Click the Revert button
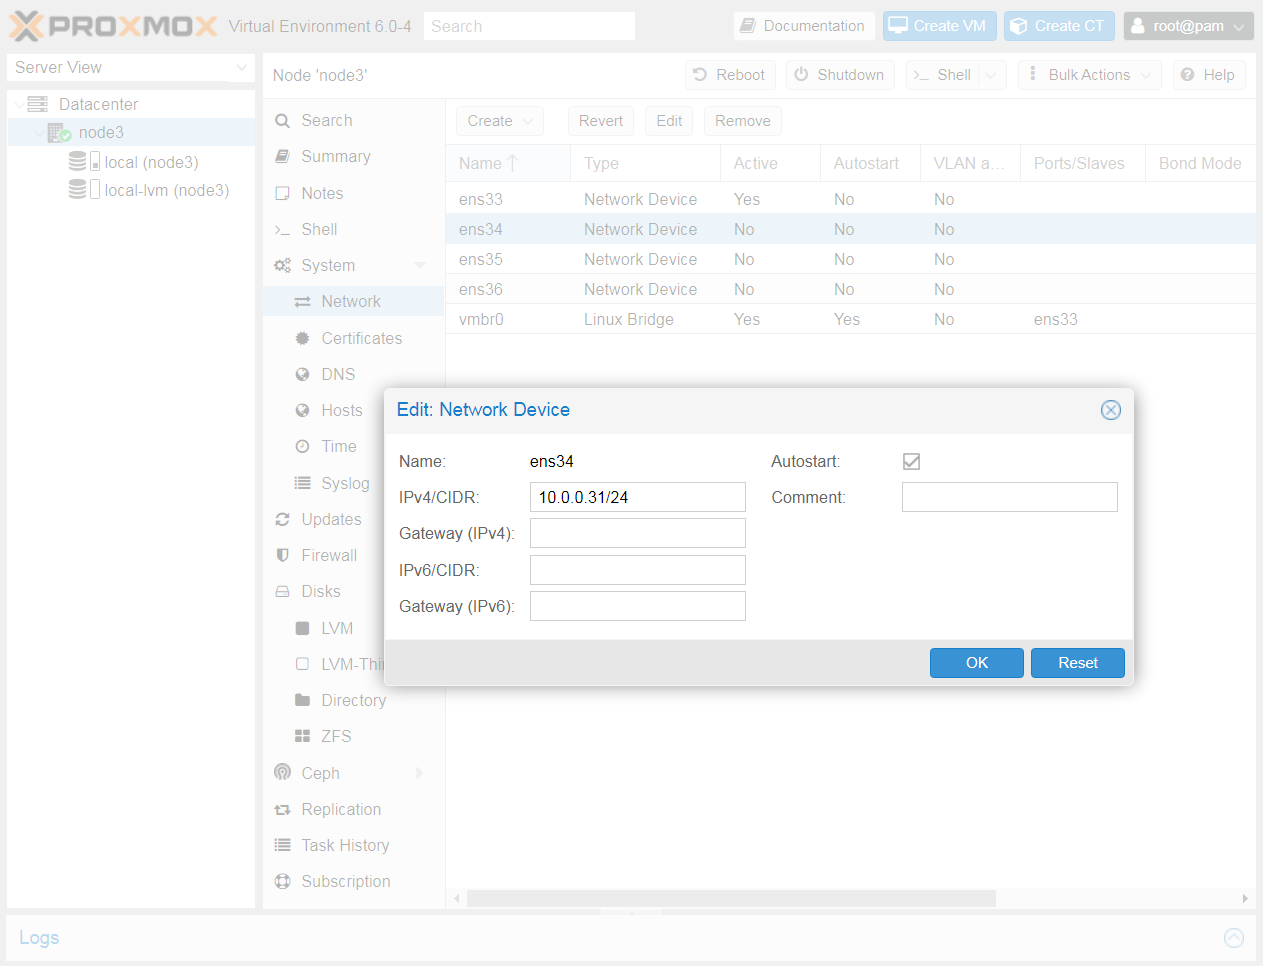Image resolution: width=1263 pixels, height=966 pixels. (x=600, y=121)
